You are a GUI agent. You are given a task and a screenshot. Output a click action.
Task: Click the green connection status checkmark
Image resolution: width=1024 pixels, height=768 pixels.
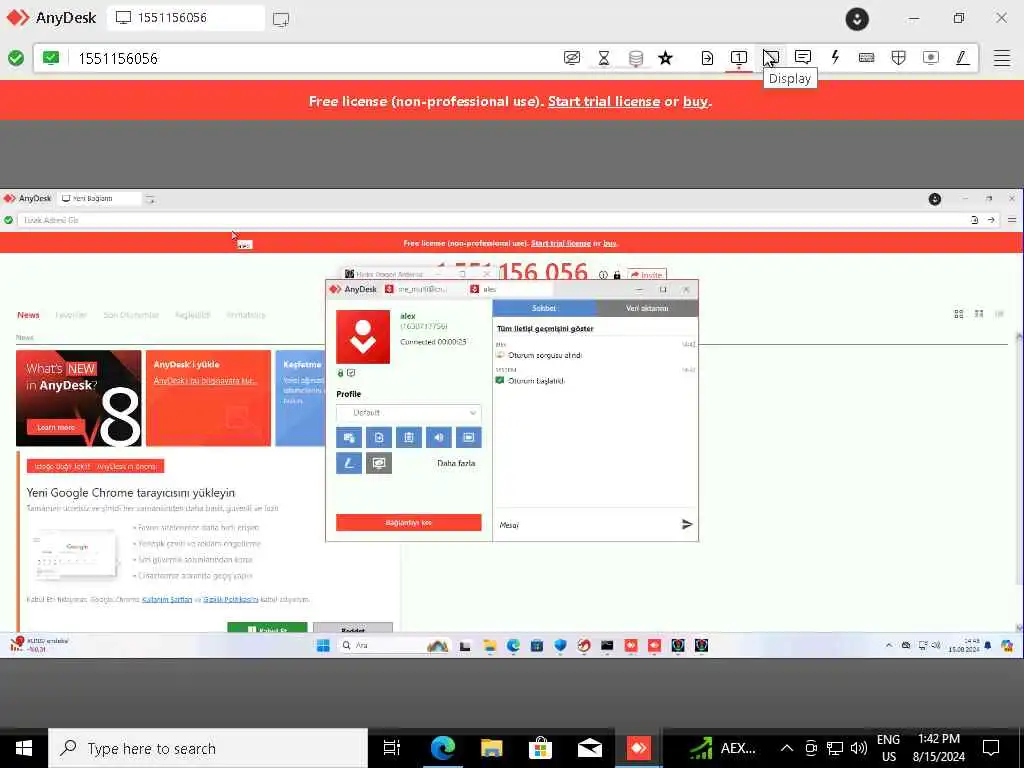coord(16,58)
